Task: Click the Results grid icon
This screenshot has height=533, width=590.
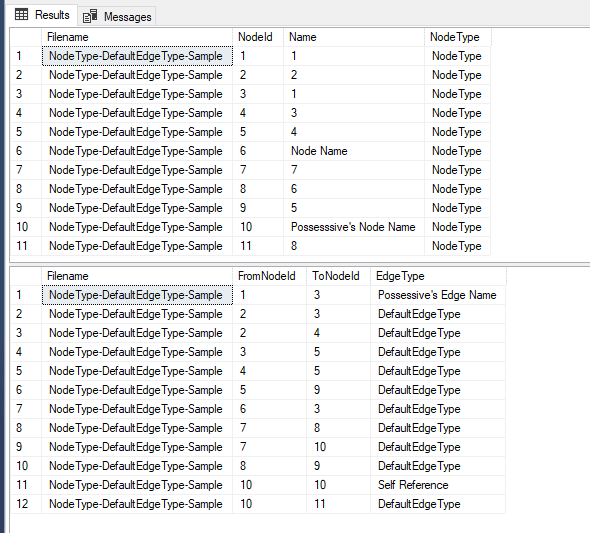Action: coord(21,15)
